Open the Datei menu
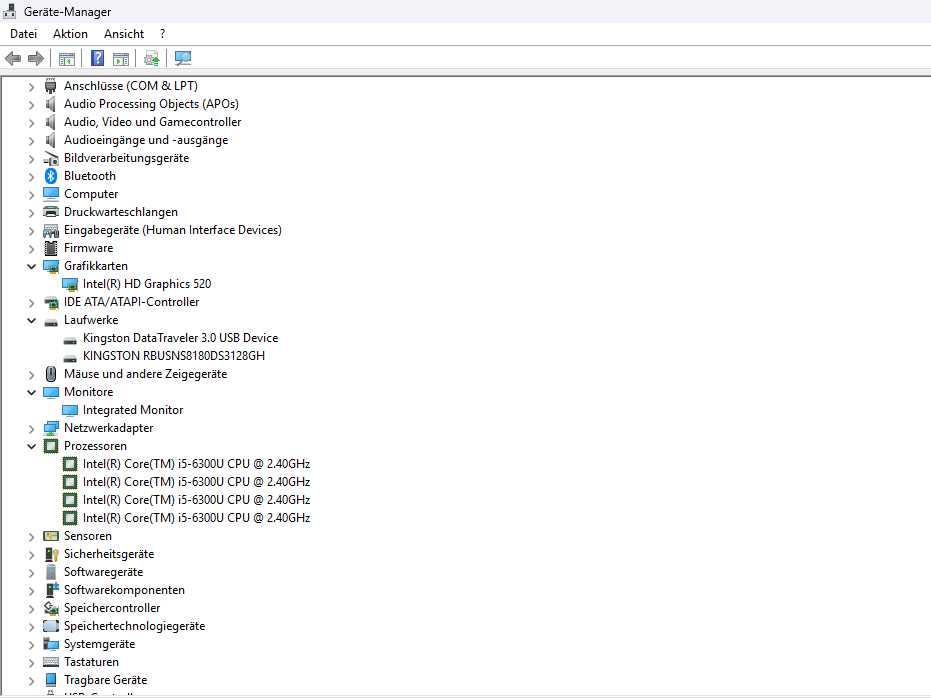Screen dimensions: 931x698 (x=23, y=34)
